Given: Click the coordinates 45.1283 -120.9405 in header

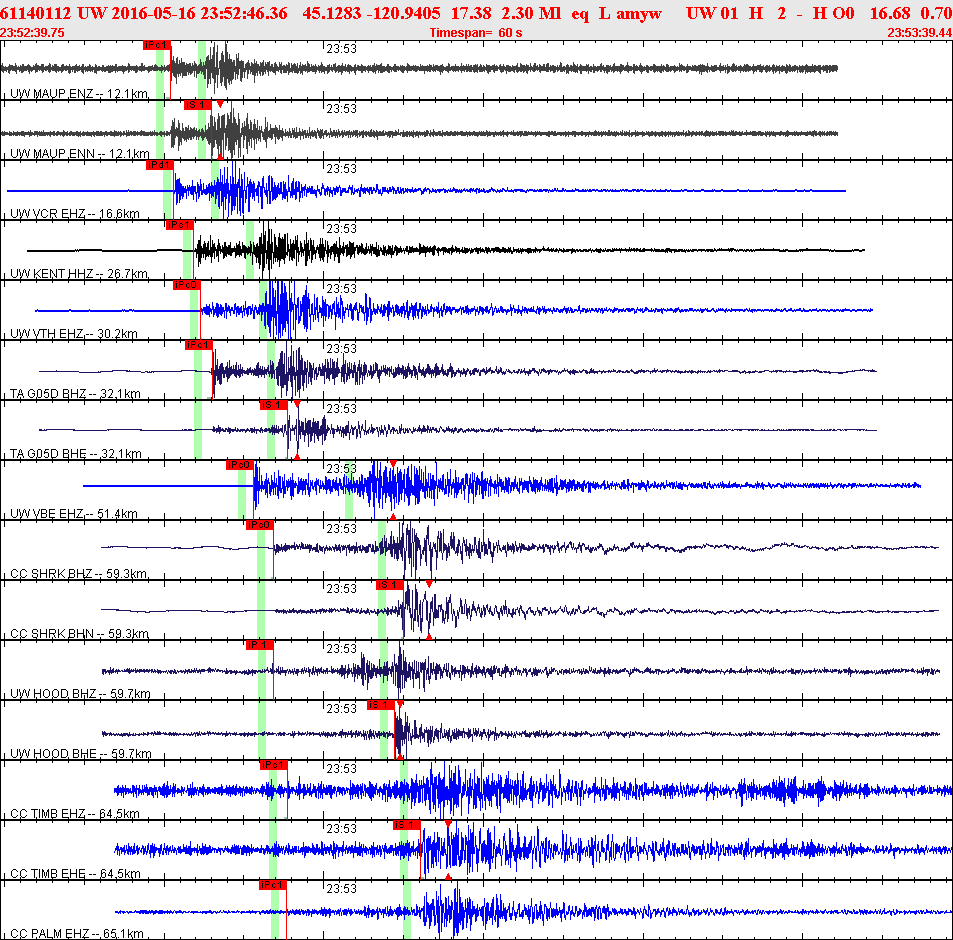Looking at the screenshot, I should 371,13.
